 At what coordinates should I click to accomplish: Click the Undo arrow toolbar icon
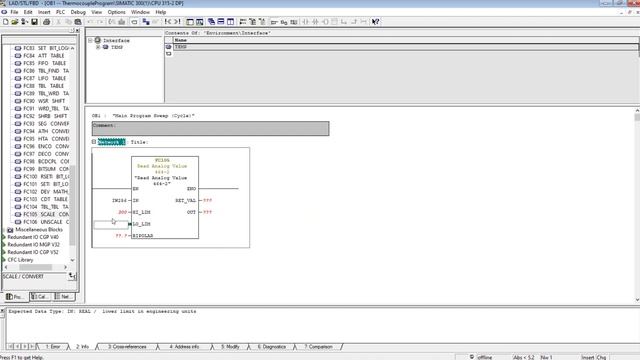click(90, 22)
